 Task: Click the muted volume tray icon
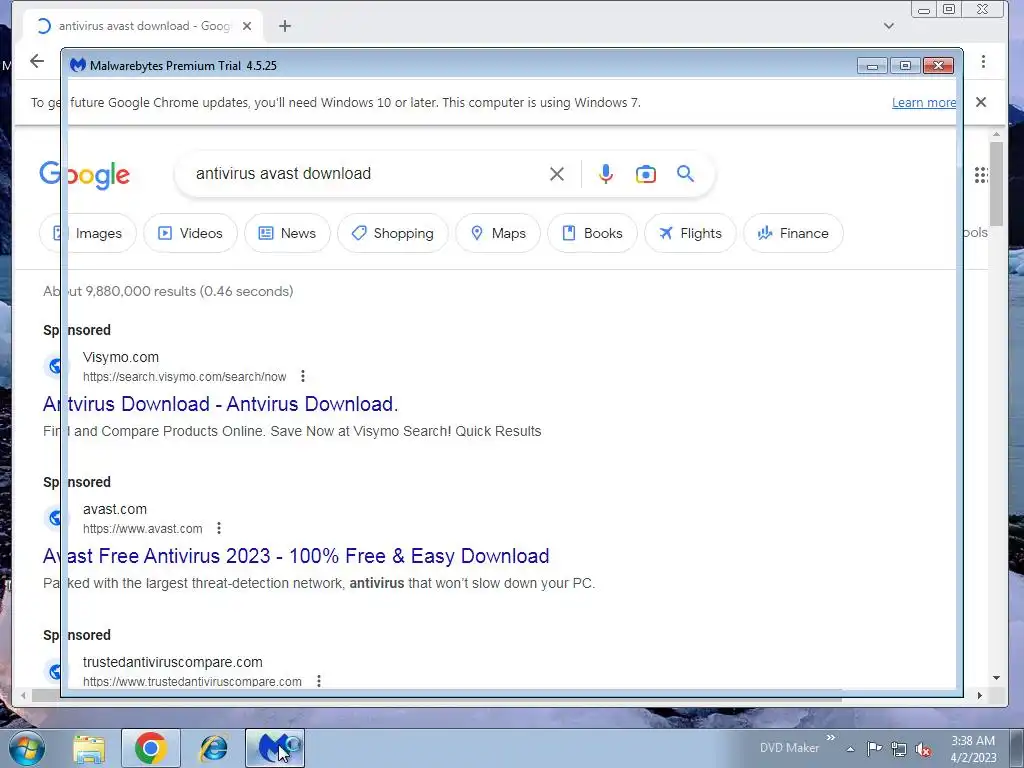[923, 748]
